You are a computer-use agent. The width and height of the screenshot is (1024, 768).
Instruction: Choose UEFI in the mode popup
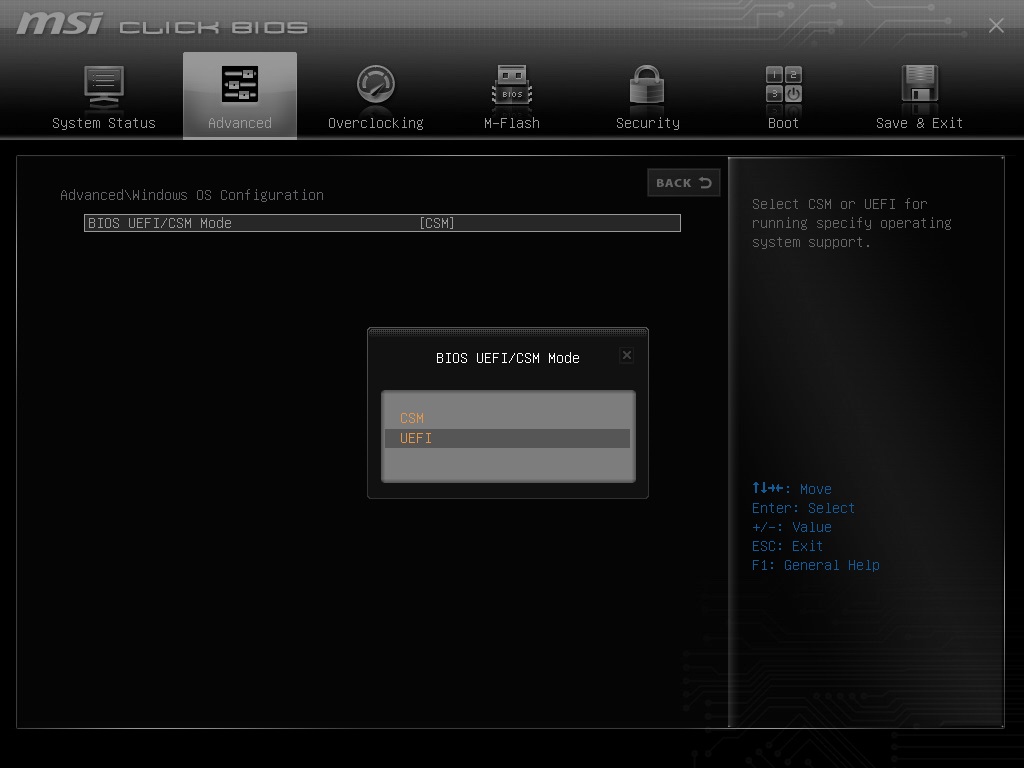point(507,438)
